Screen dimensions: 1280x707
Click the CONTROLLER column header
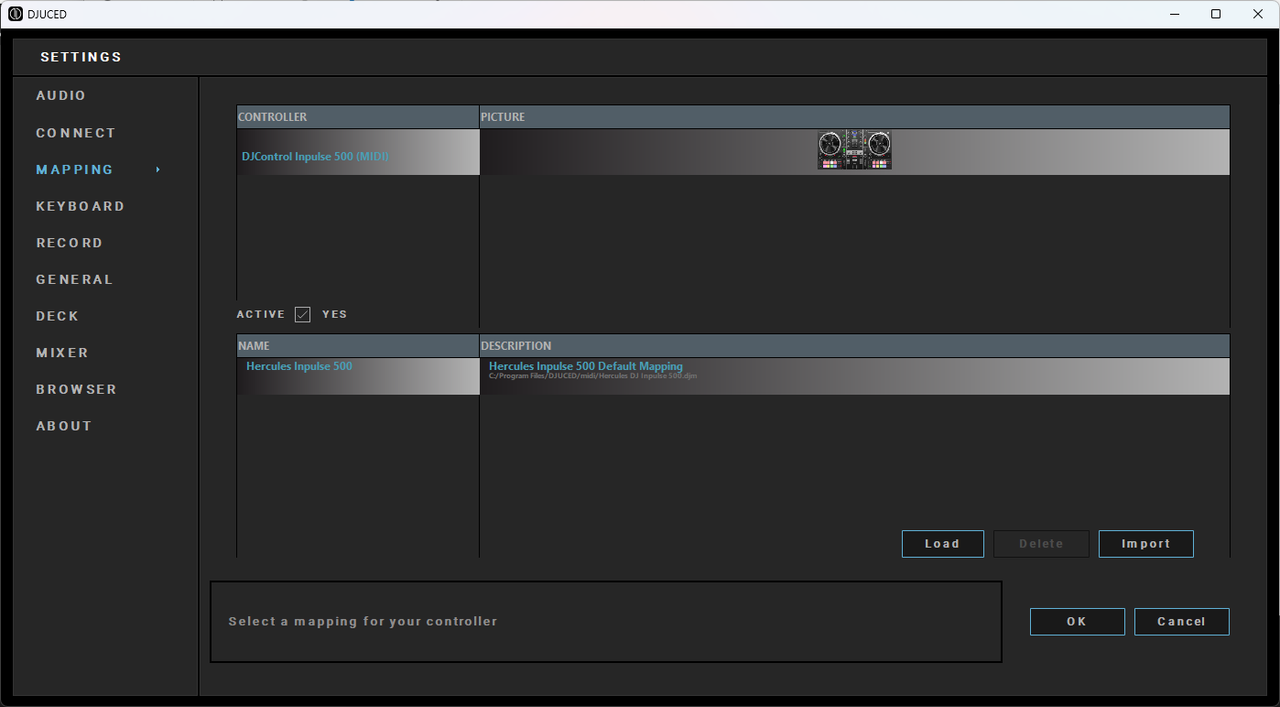click(x=358, y=117)
